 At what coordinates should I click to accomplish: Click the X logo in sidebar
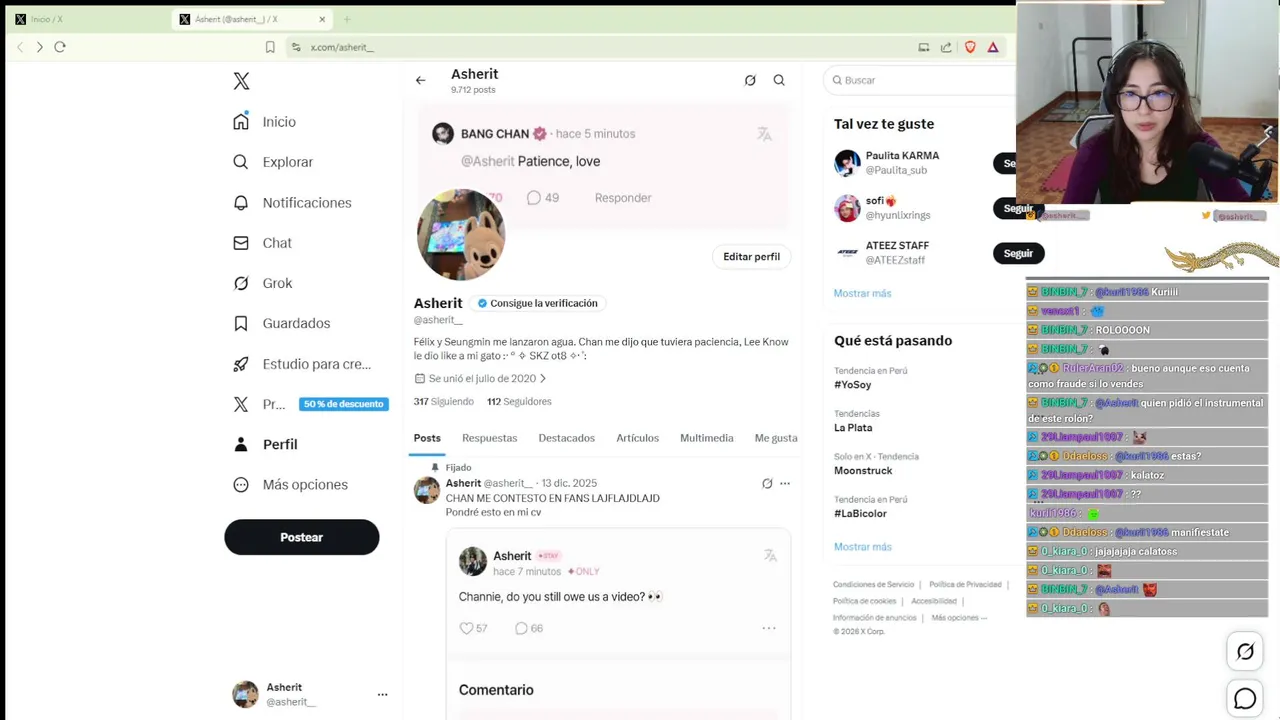click(241, 81)
